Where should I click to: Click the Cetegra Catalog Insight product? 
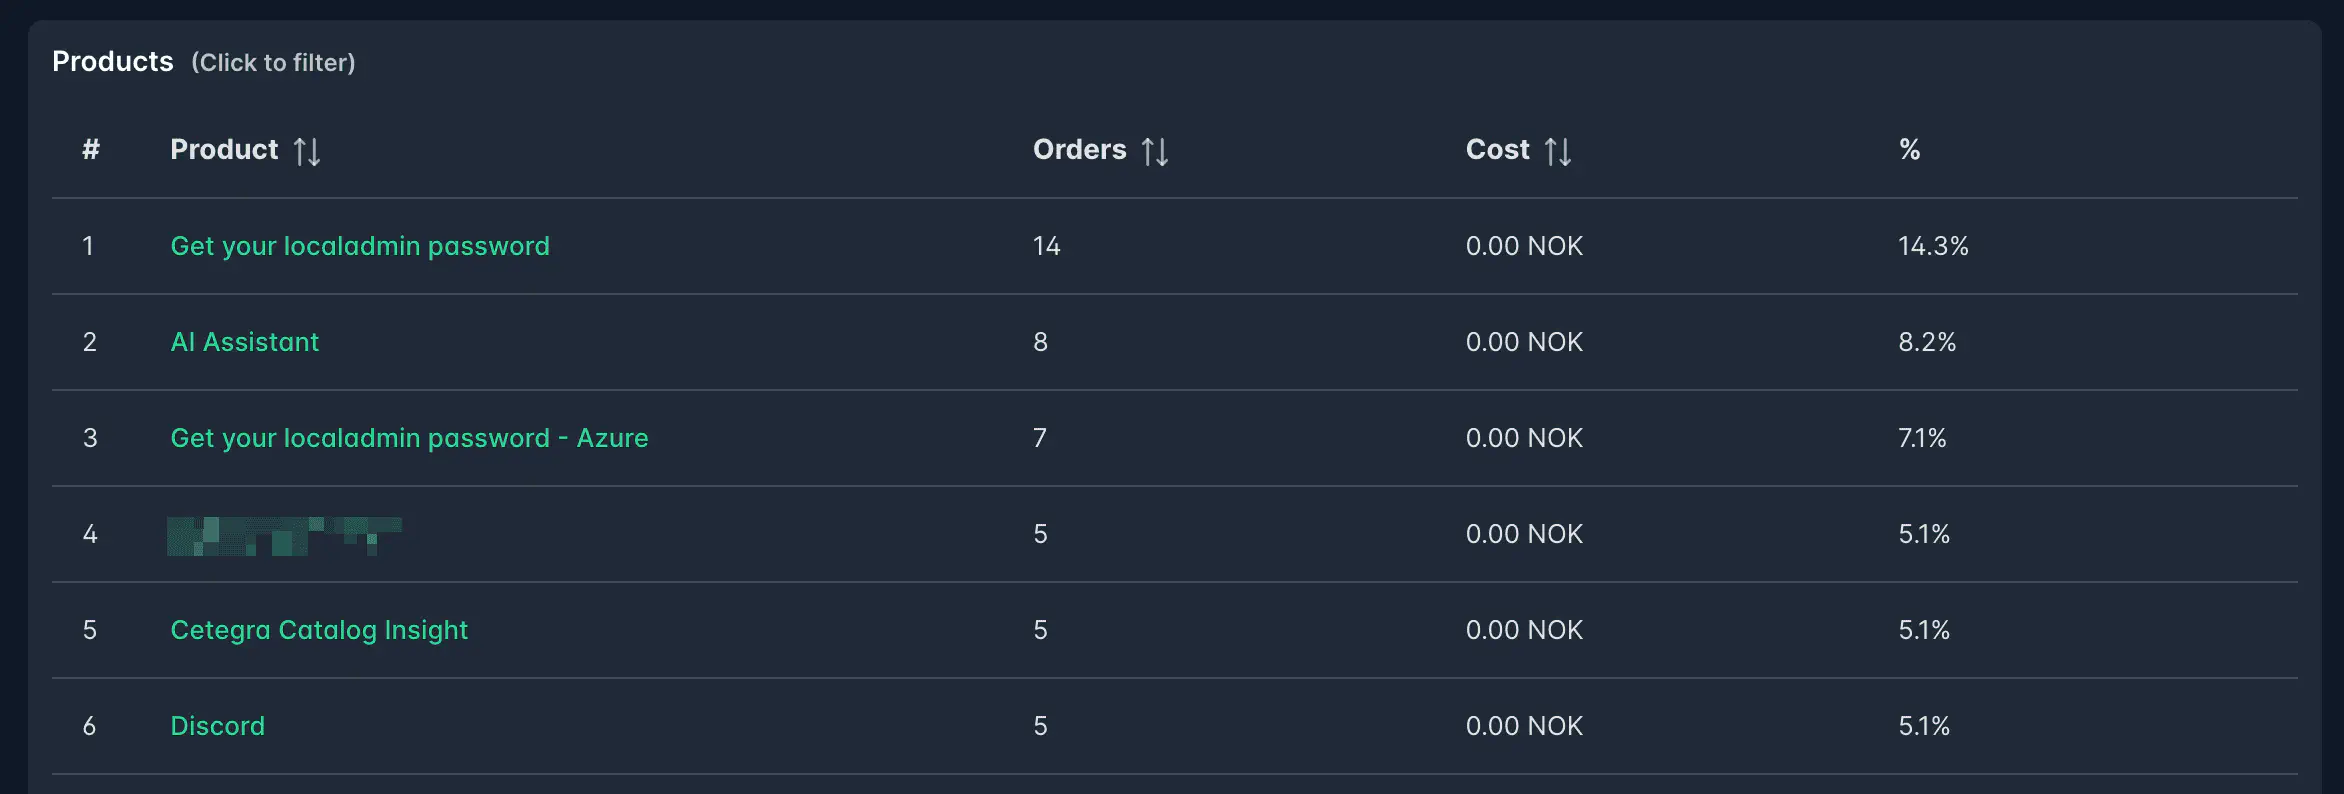coord(319,630)
